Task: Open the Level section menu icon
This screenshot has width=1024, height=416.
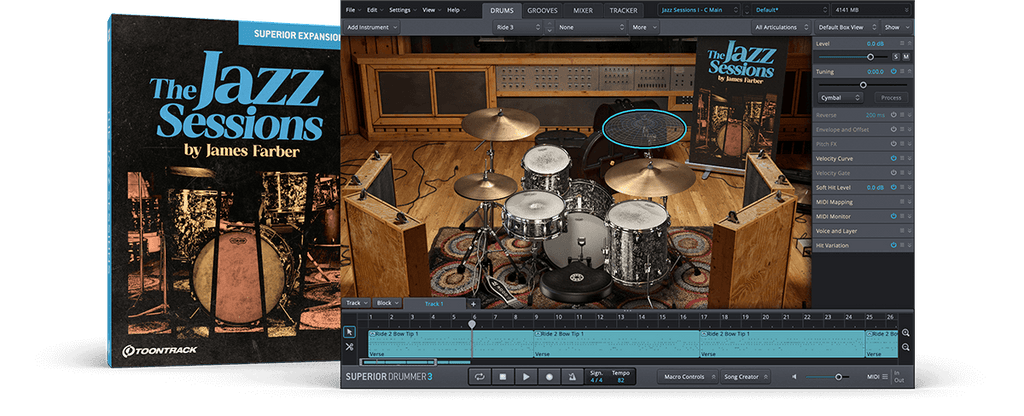Action: coord(902,43)
